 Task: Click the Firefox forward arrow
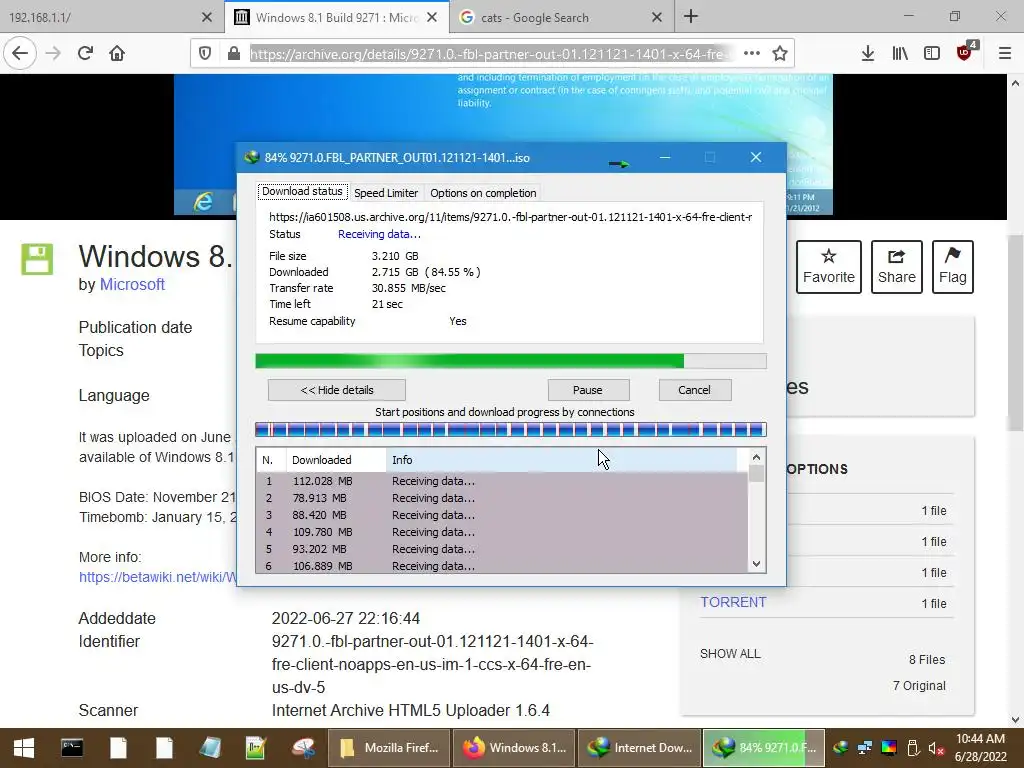click(54, 54)
